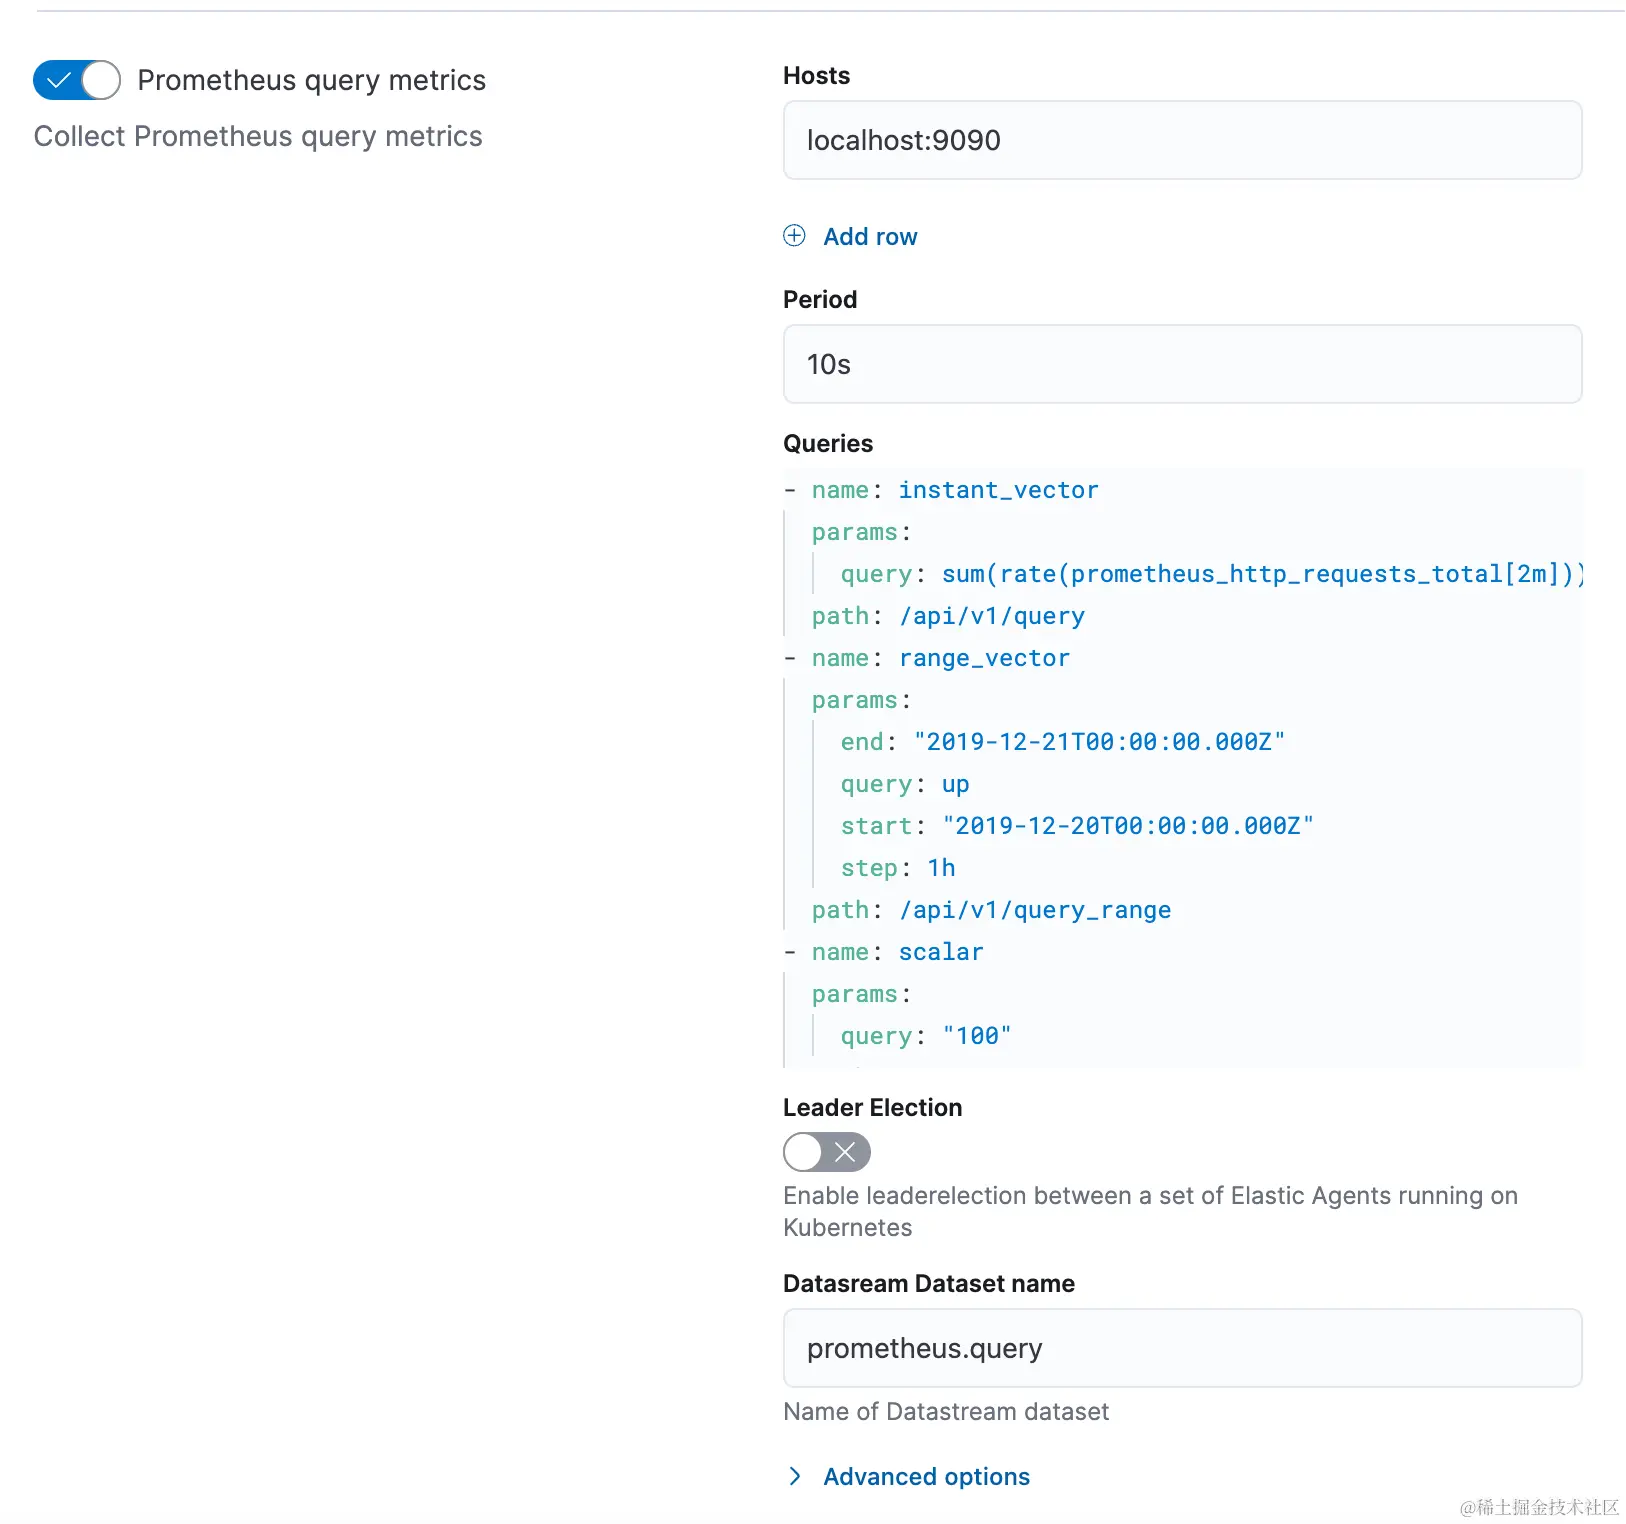The image size is (1626, 1524).
Task: Click the start timestamp 2019-12-20T00:00:00.000Z
Action: (x=1128, y=826)
